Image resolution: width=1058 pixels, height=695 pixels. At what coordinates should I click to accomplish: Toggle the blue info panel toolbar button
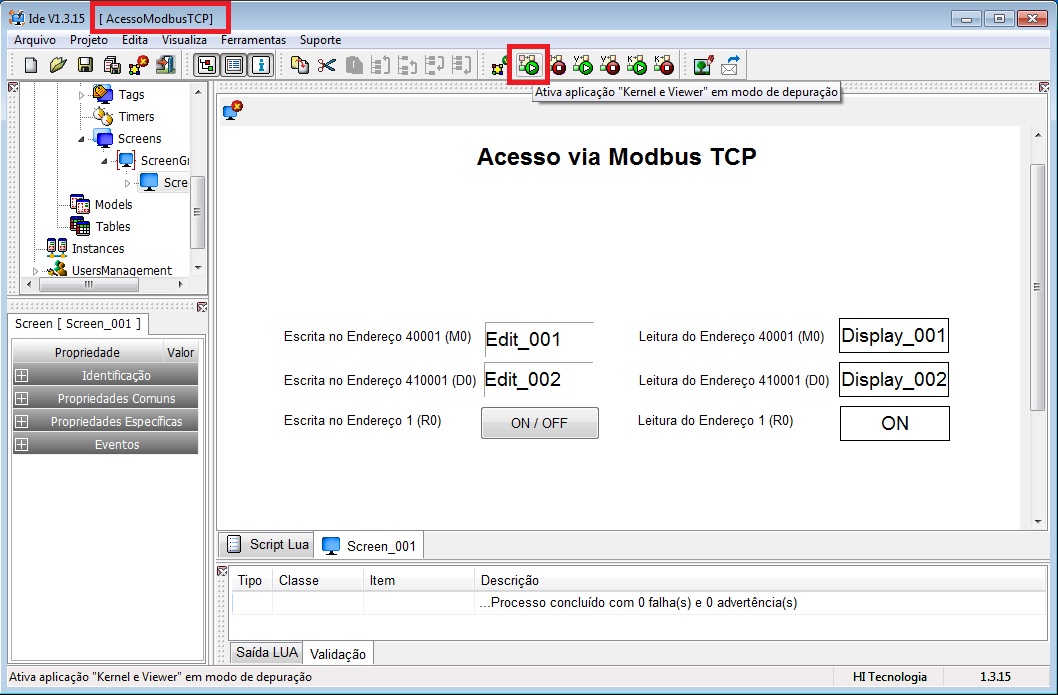point(261,65)
